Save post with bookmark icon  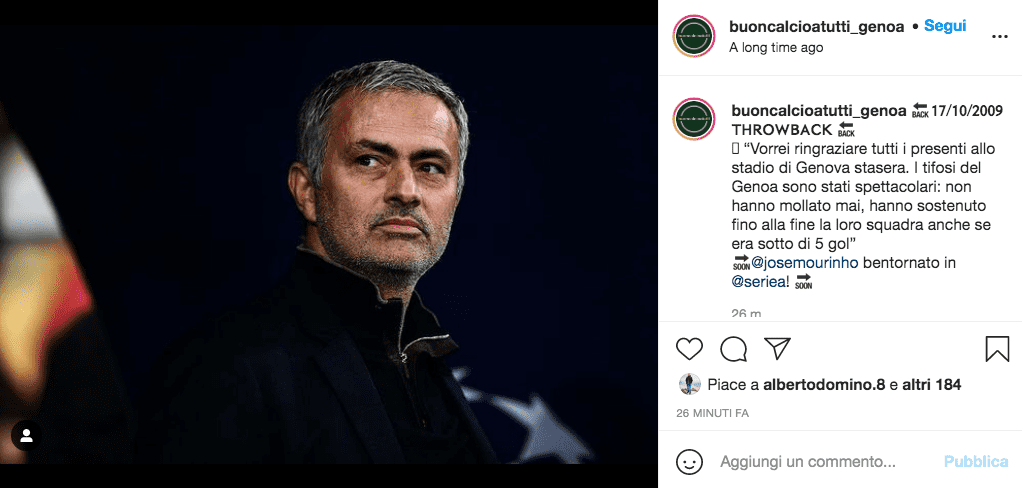tap(997, 348)
